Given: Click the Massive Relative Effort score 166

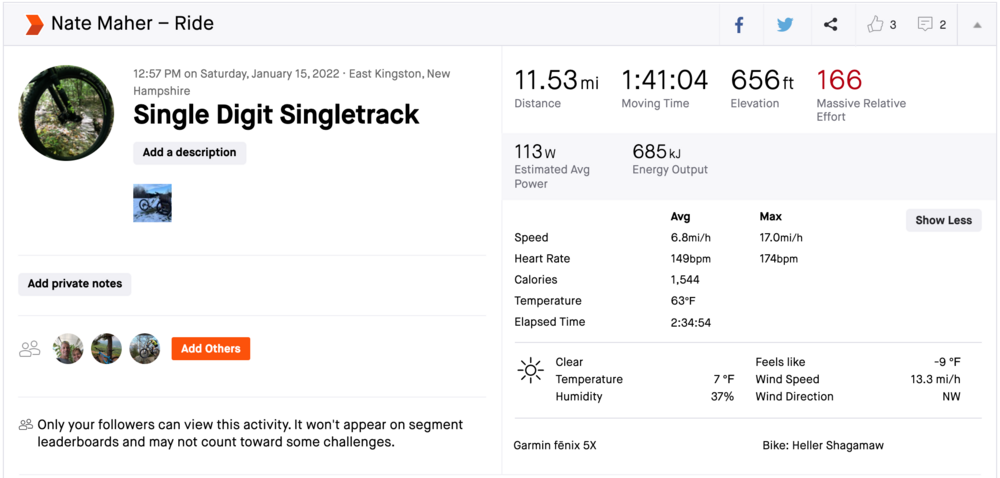Looking at the screenshot, I should (x=838, y=80).
